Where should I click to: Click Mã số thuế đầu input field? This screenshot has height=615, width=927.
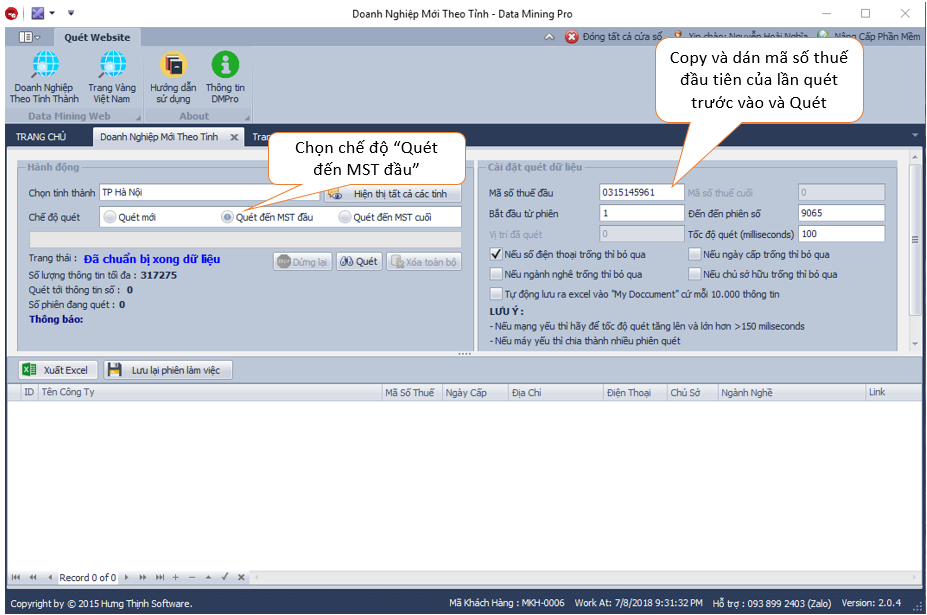tap(640, 193)
